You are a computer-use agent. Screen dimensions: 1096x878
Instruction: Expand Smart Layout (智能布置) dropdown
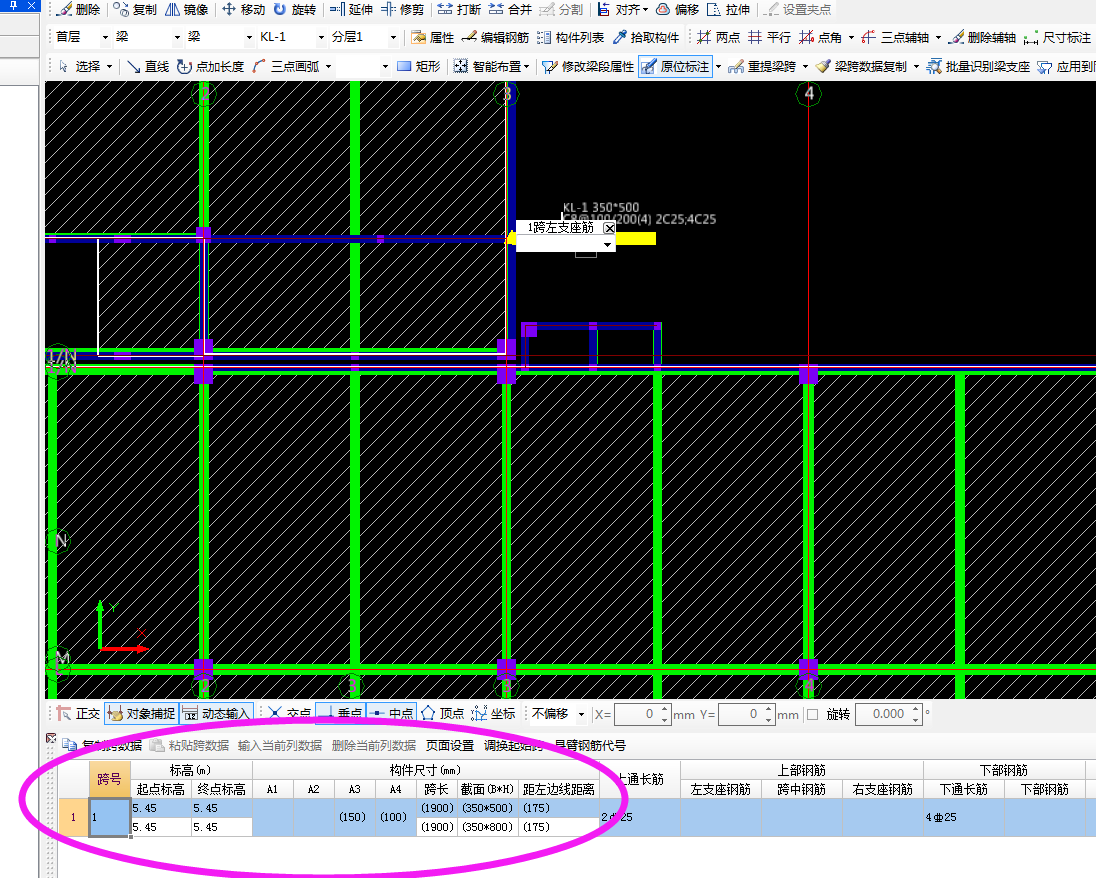click(526, 66)
